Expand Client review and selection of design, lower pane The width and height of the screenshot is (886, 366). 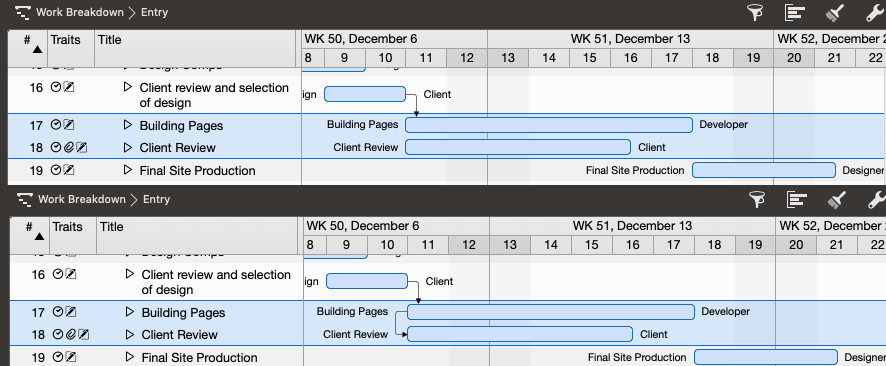coord(130,274)
